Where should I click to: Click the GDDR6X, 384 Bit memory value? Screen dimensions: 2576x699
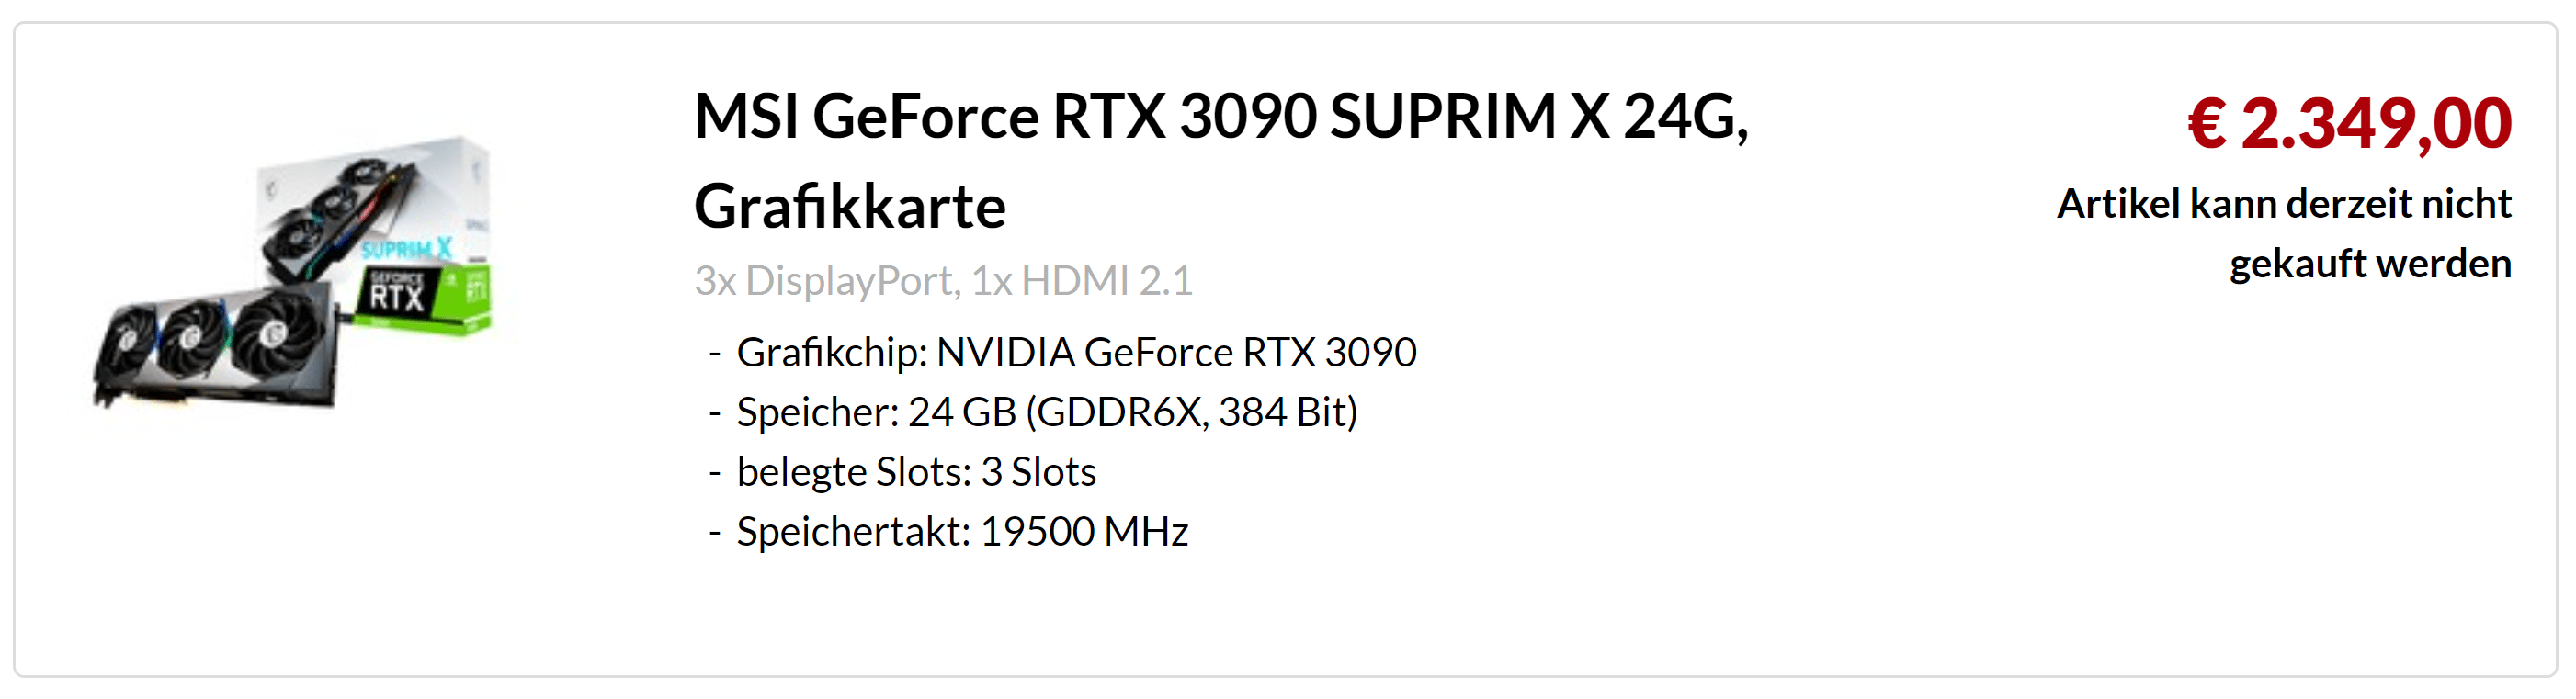(1193, 413)
